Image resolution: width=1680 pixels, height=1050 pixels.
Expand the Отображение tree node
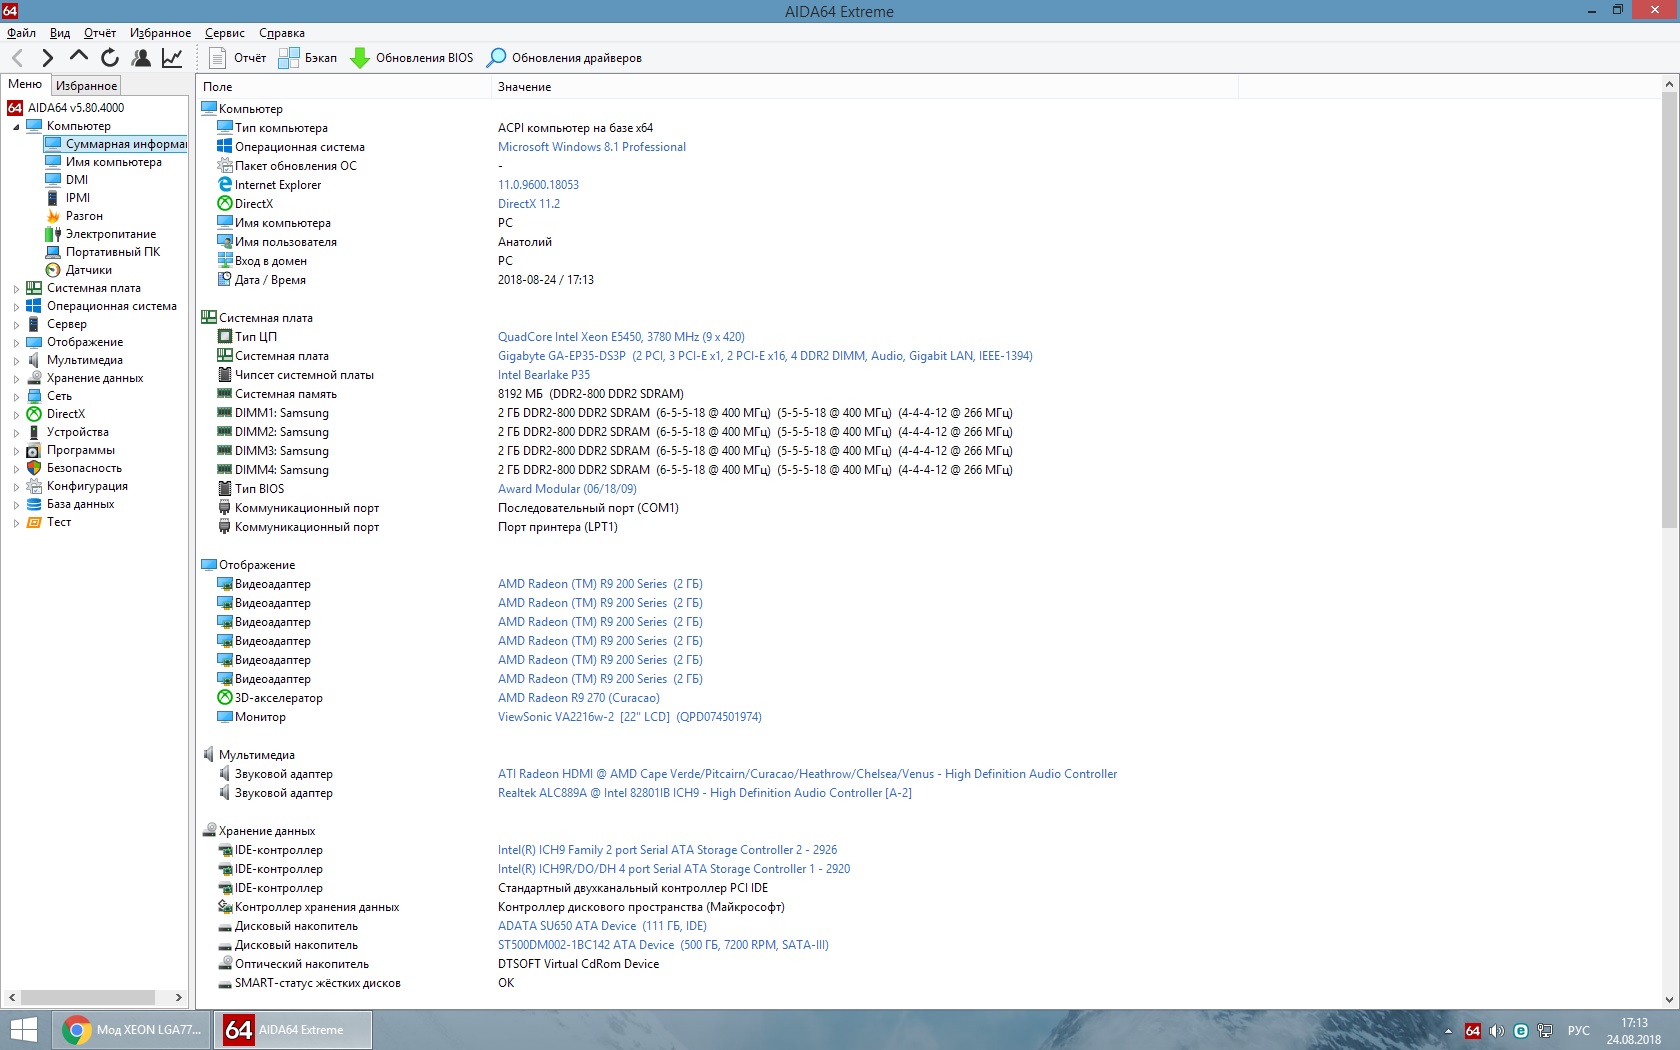[16, 343]
